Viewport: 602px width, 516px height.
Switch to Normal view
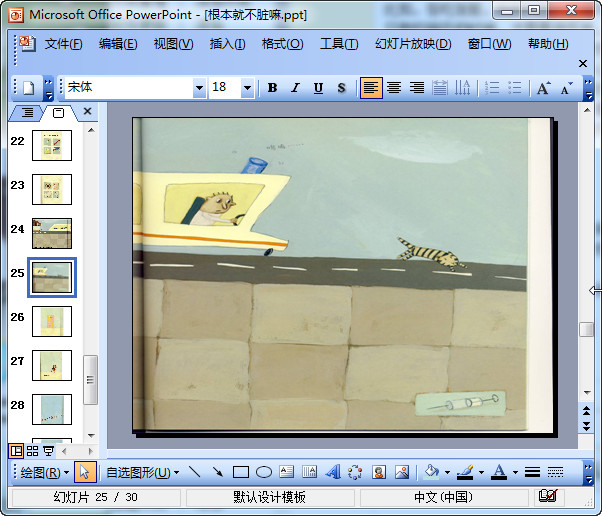tap(16, 451)
